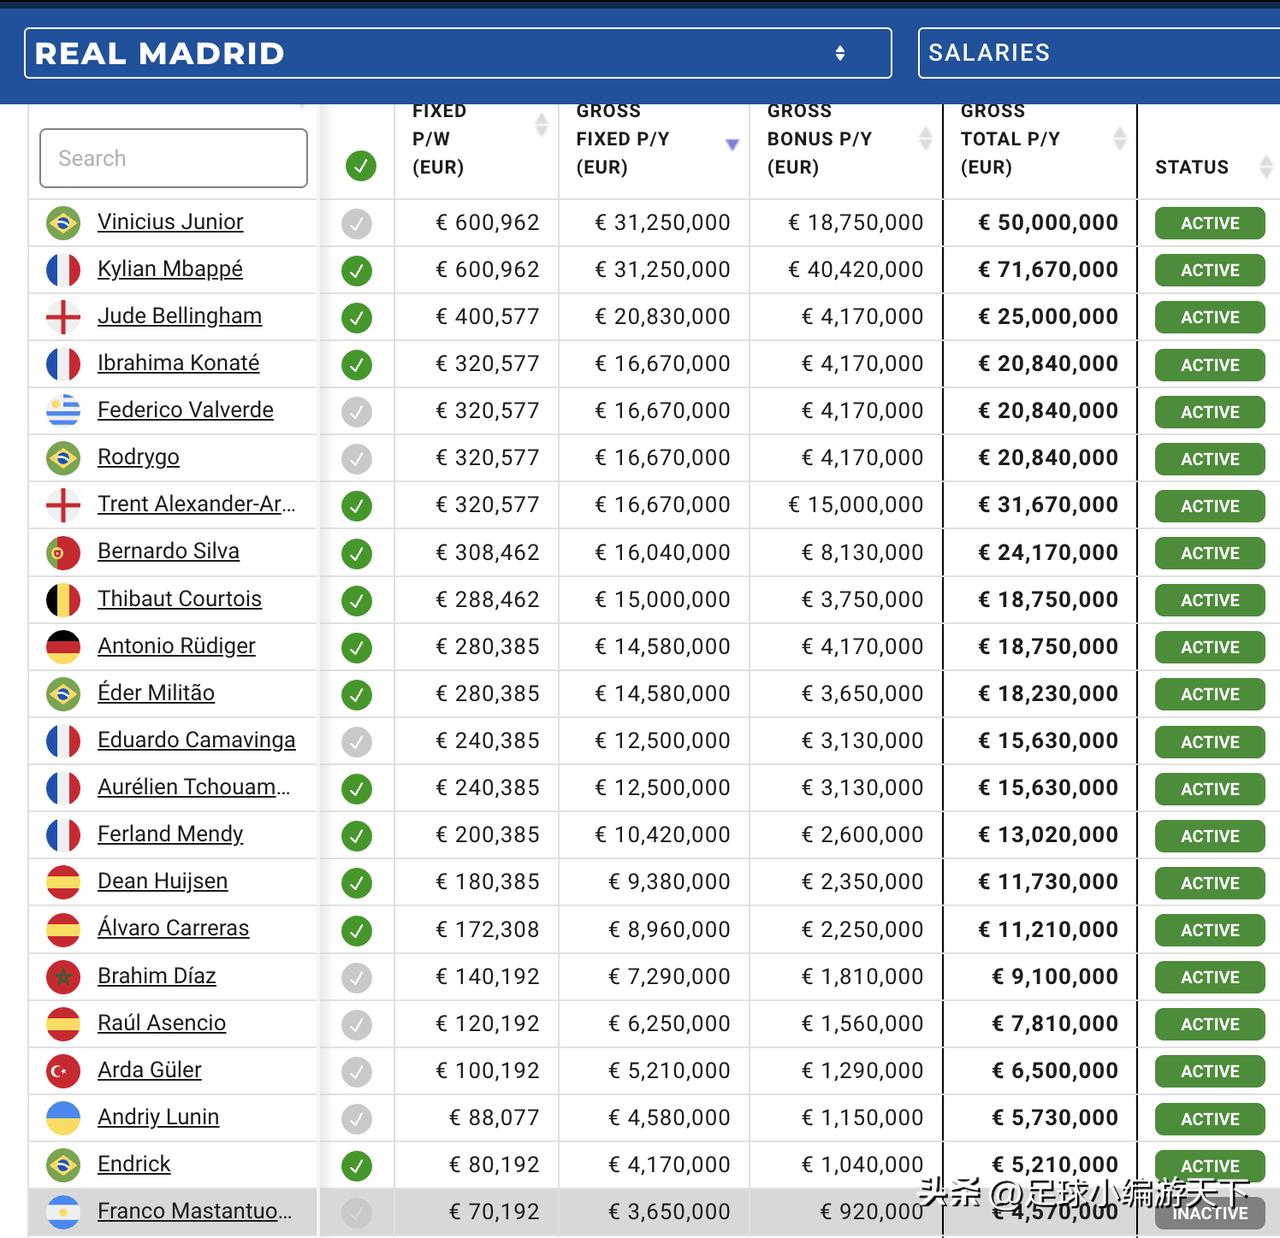Open Arda Güler's player page
The height and width of the screenshot is (1238, 1280).
coord(149,1070)
